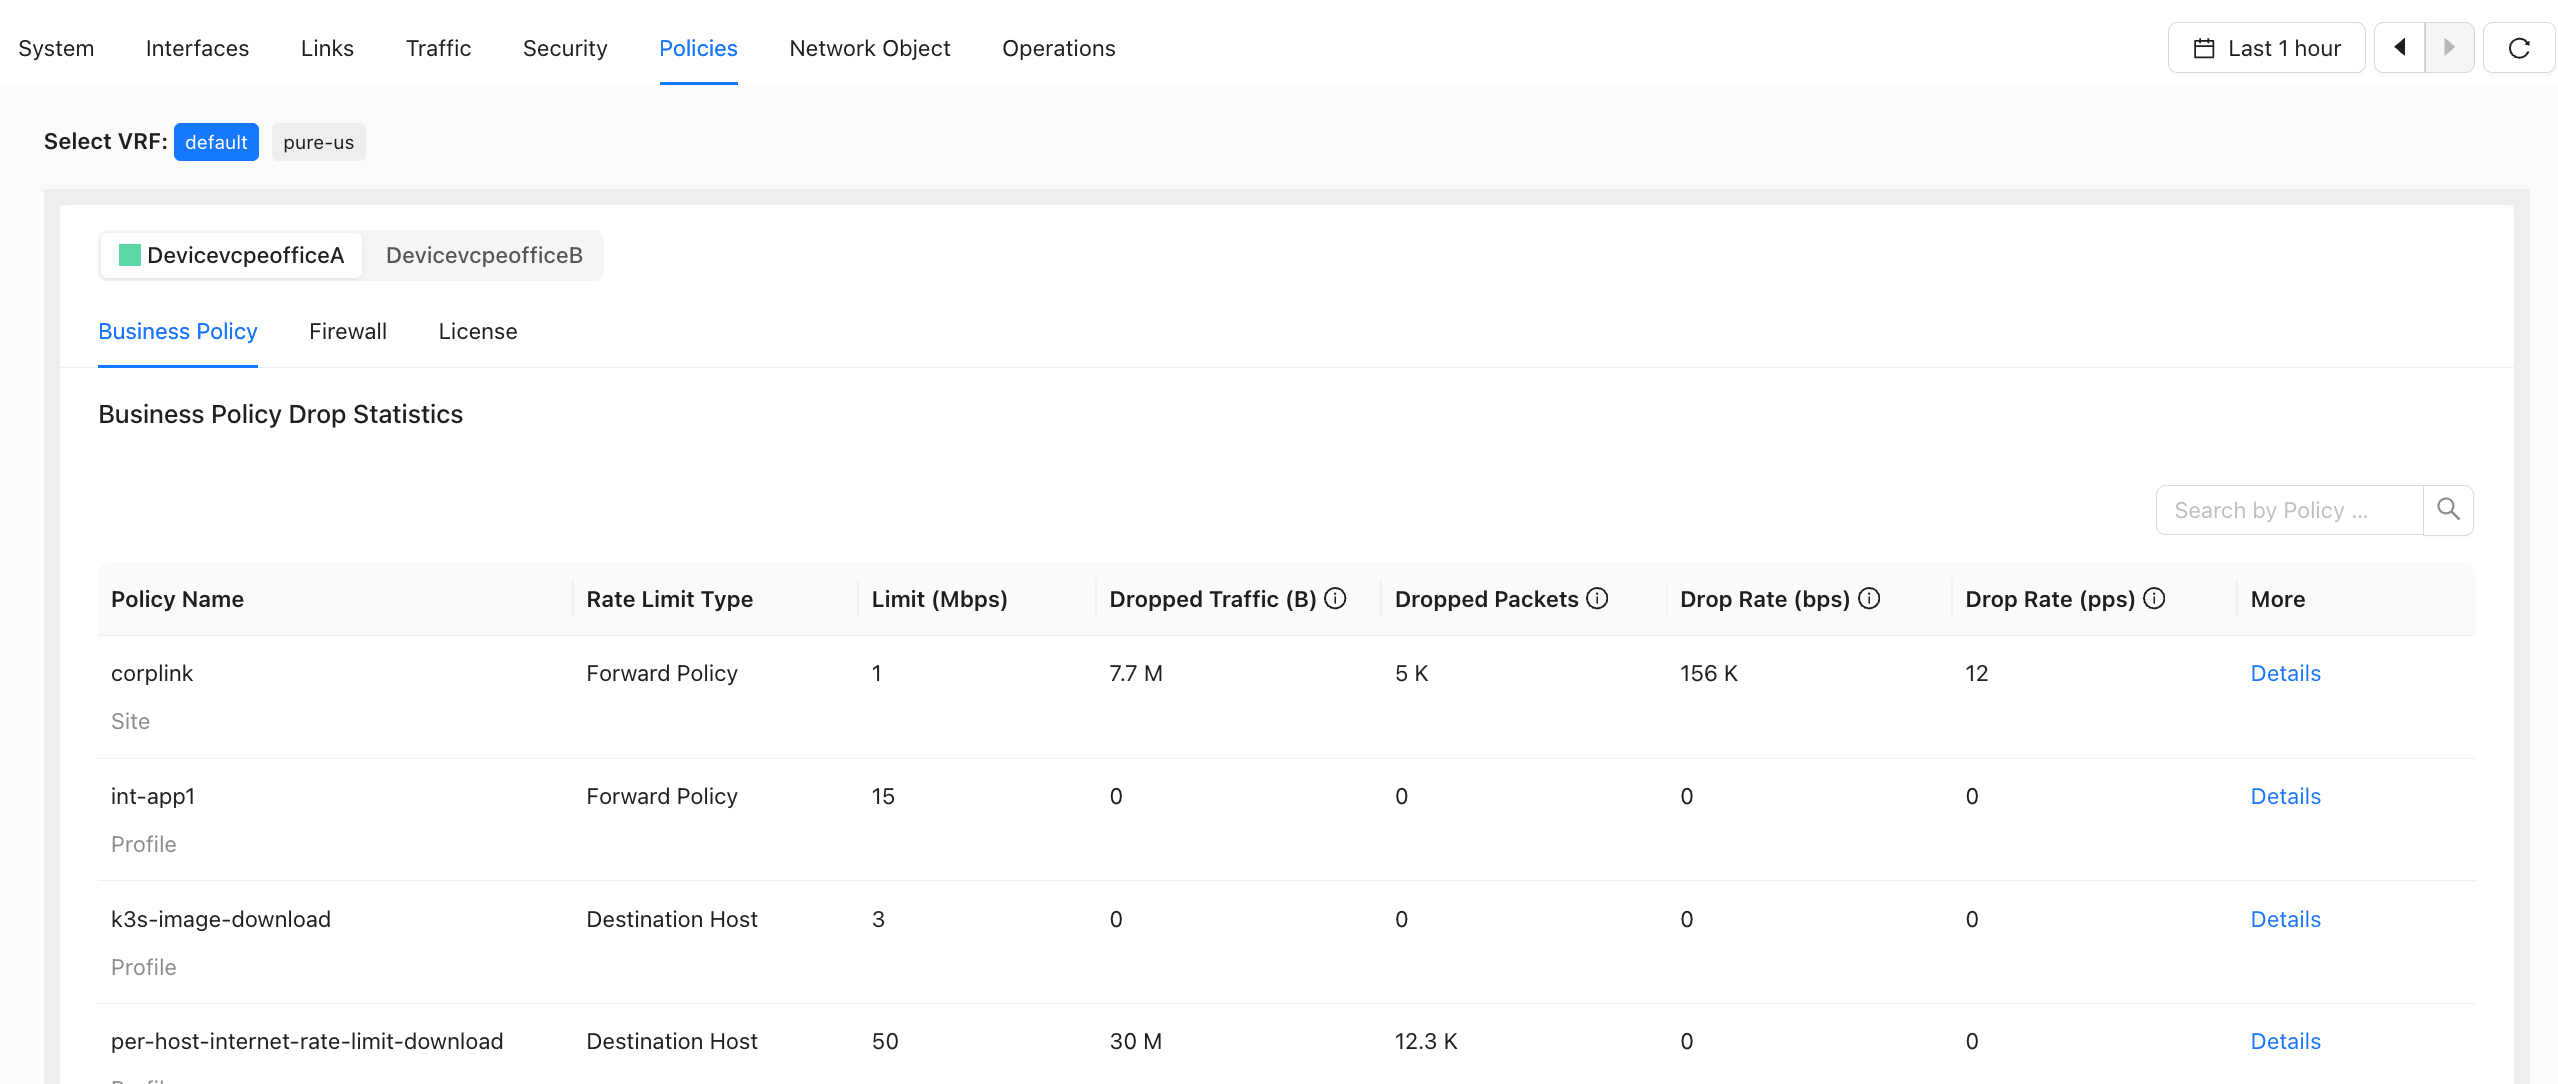Image resolution: width=2558 pixels, height=1084 pixels.
Task: Click 7.7 M dropped traffic value
Action: click(1136, 673)
